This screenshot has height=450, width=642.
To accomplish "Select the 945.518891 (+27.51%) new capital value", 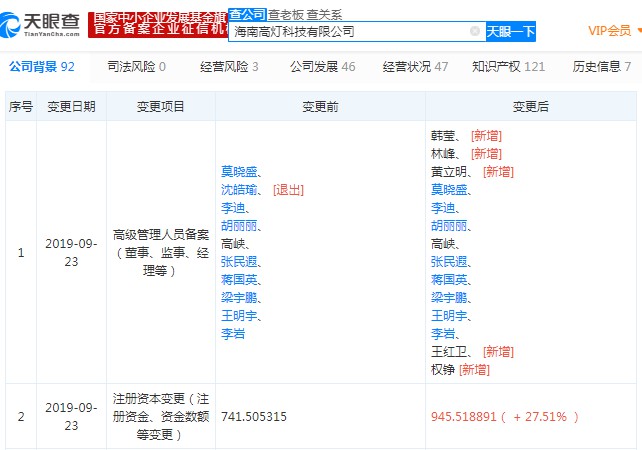I will click(505, 416).
